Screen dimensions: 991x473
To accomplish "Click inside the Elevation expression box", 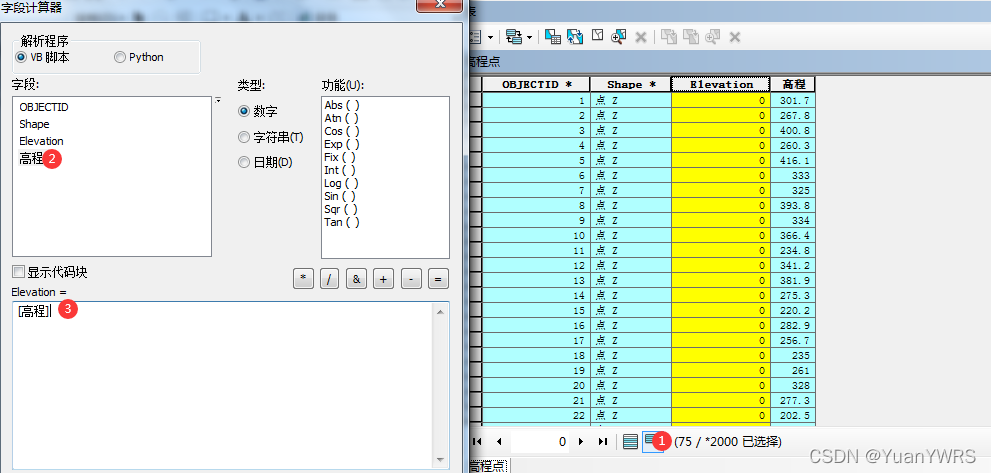I will coord(220,380).
